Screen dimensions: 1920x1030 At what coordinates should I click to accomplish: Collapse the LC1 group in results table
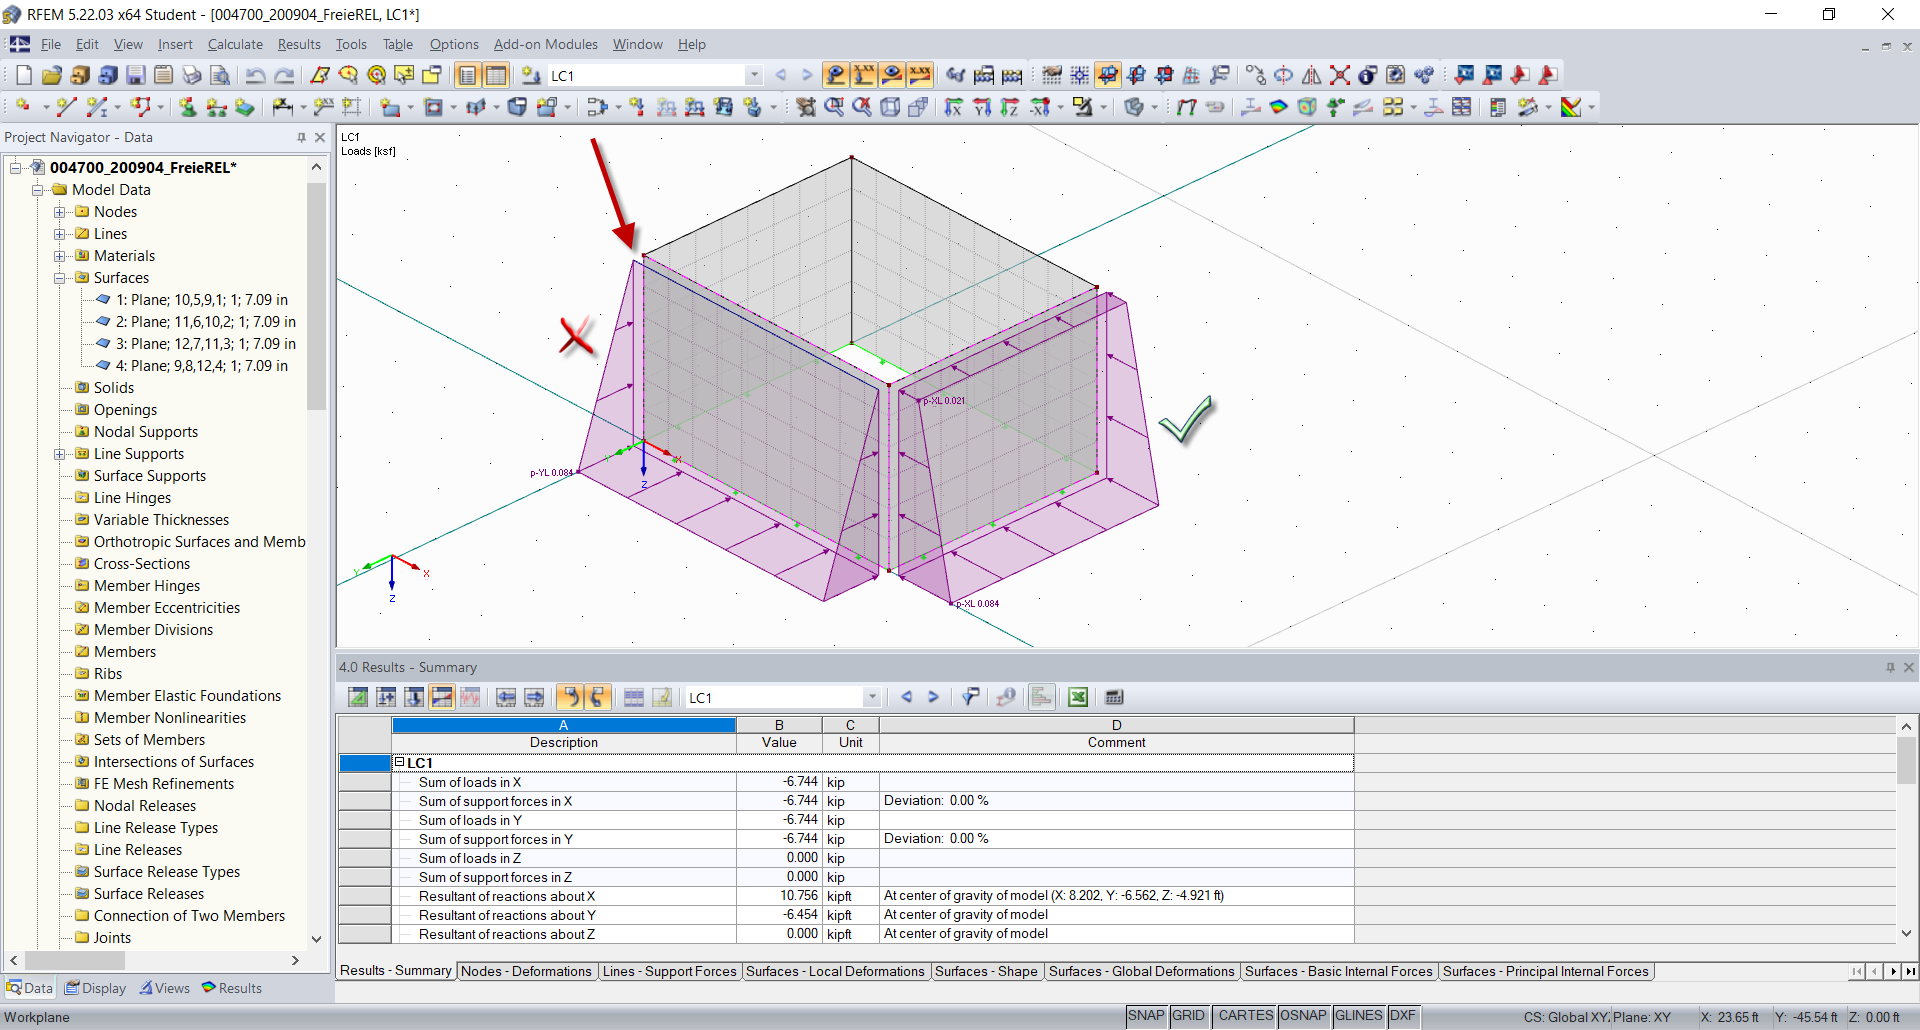pyautogui.click(x=399, y=762)
